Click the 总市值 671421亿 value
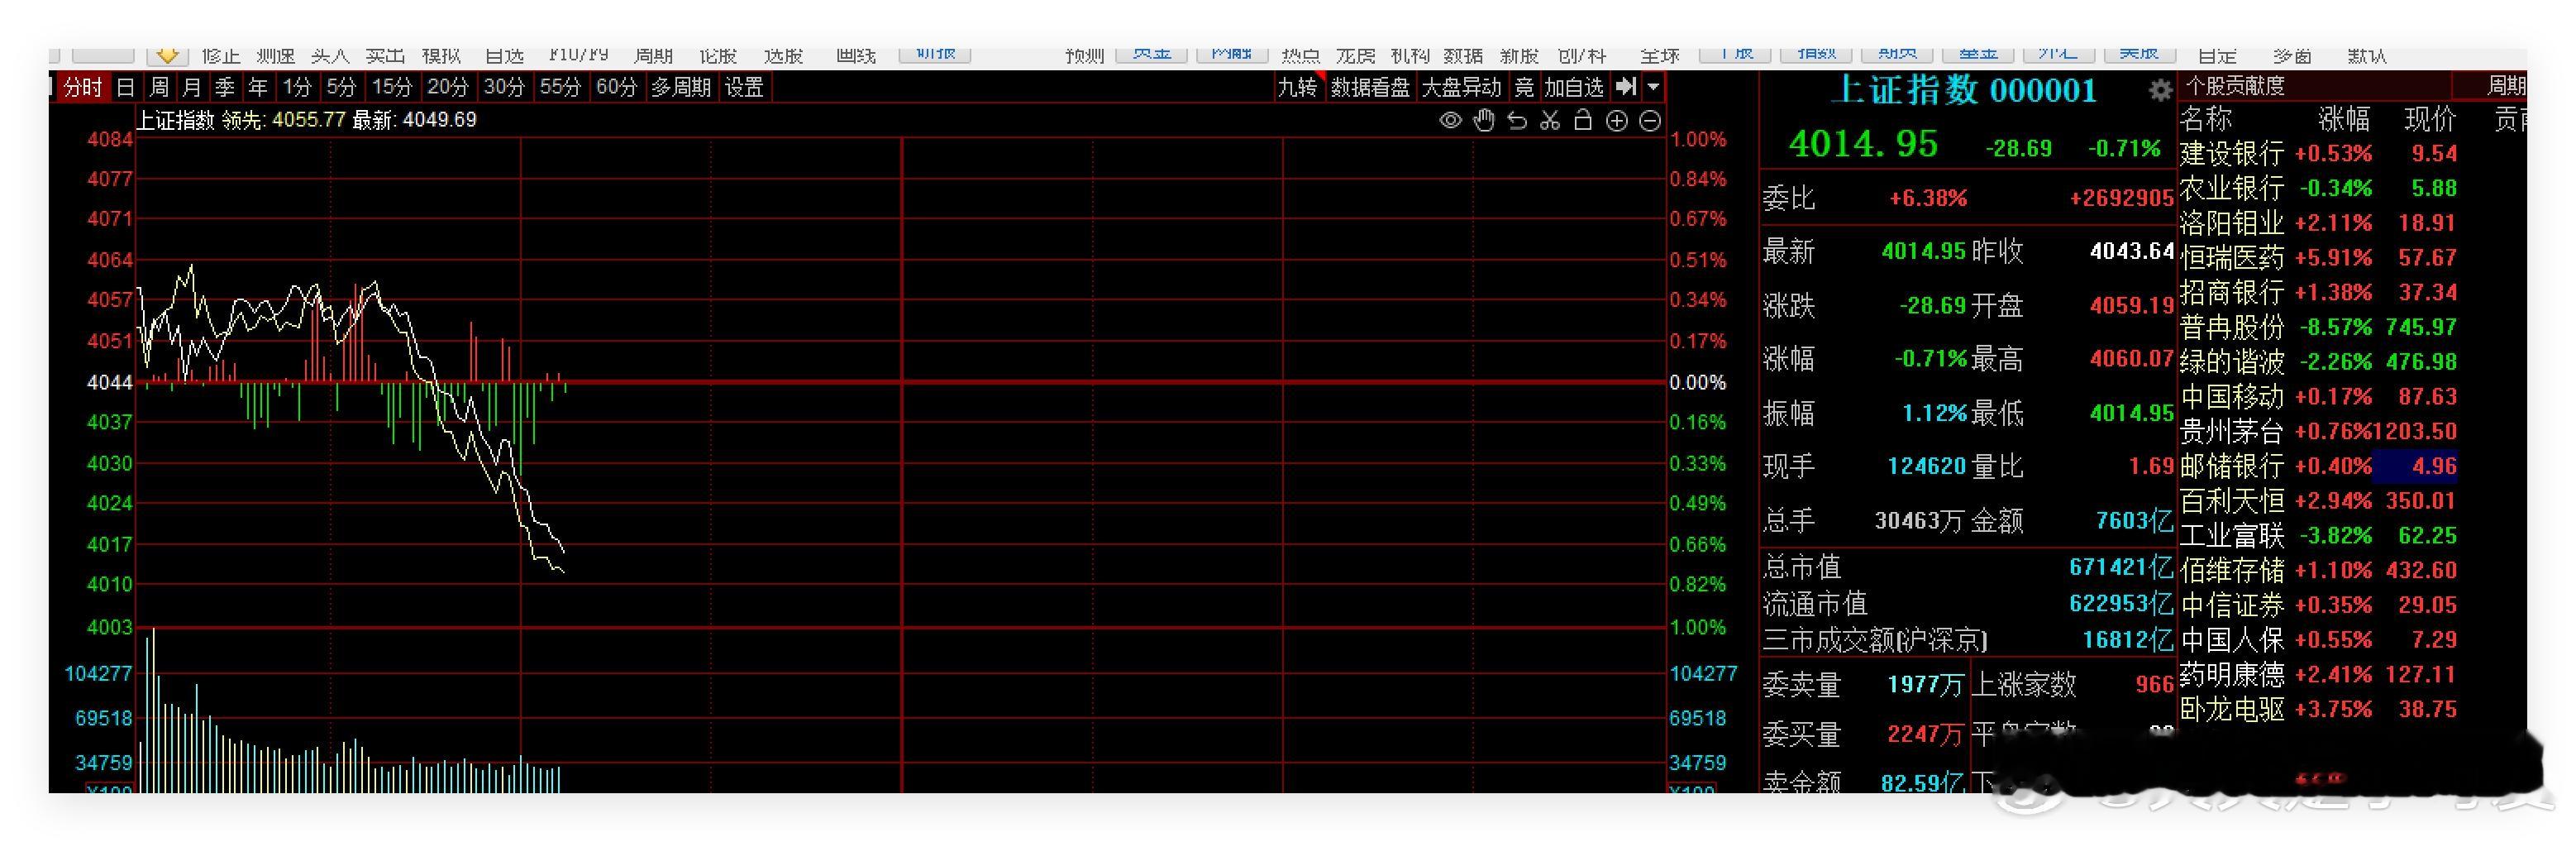Screen dimensions: 2576x842 tap(2121, 567)
